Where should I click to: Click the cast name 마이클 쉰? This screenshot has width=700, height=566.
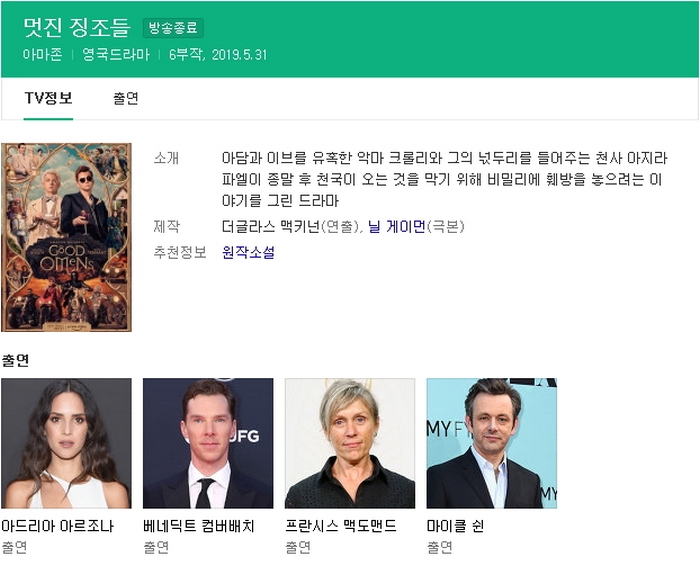[x=456, y=526]
